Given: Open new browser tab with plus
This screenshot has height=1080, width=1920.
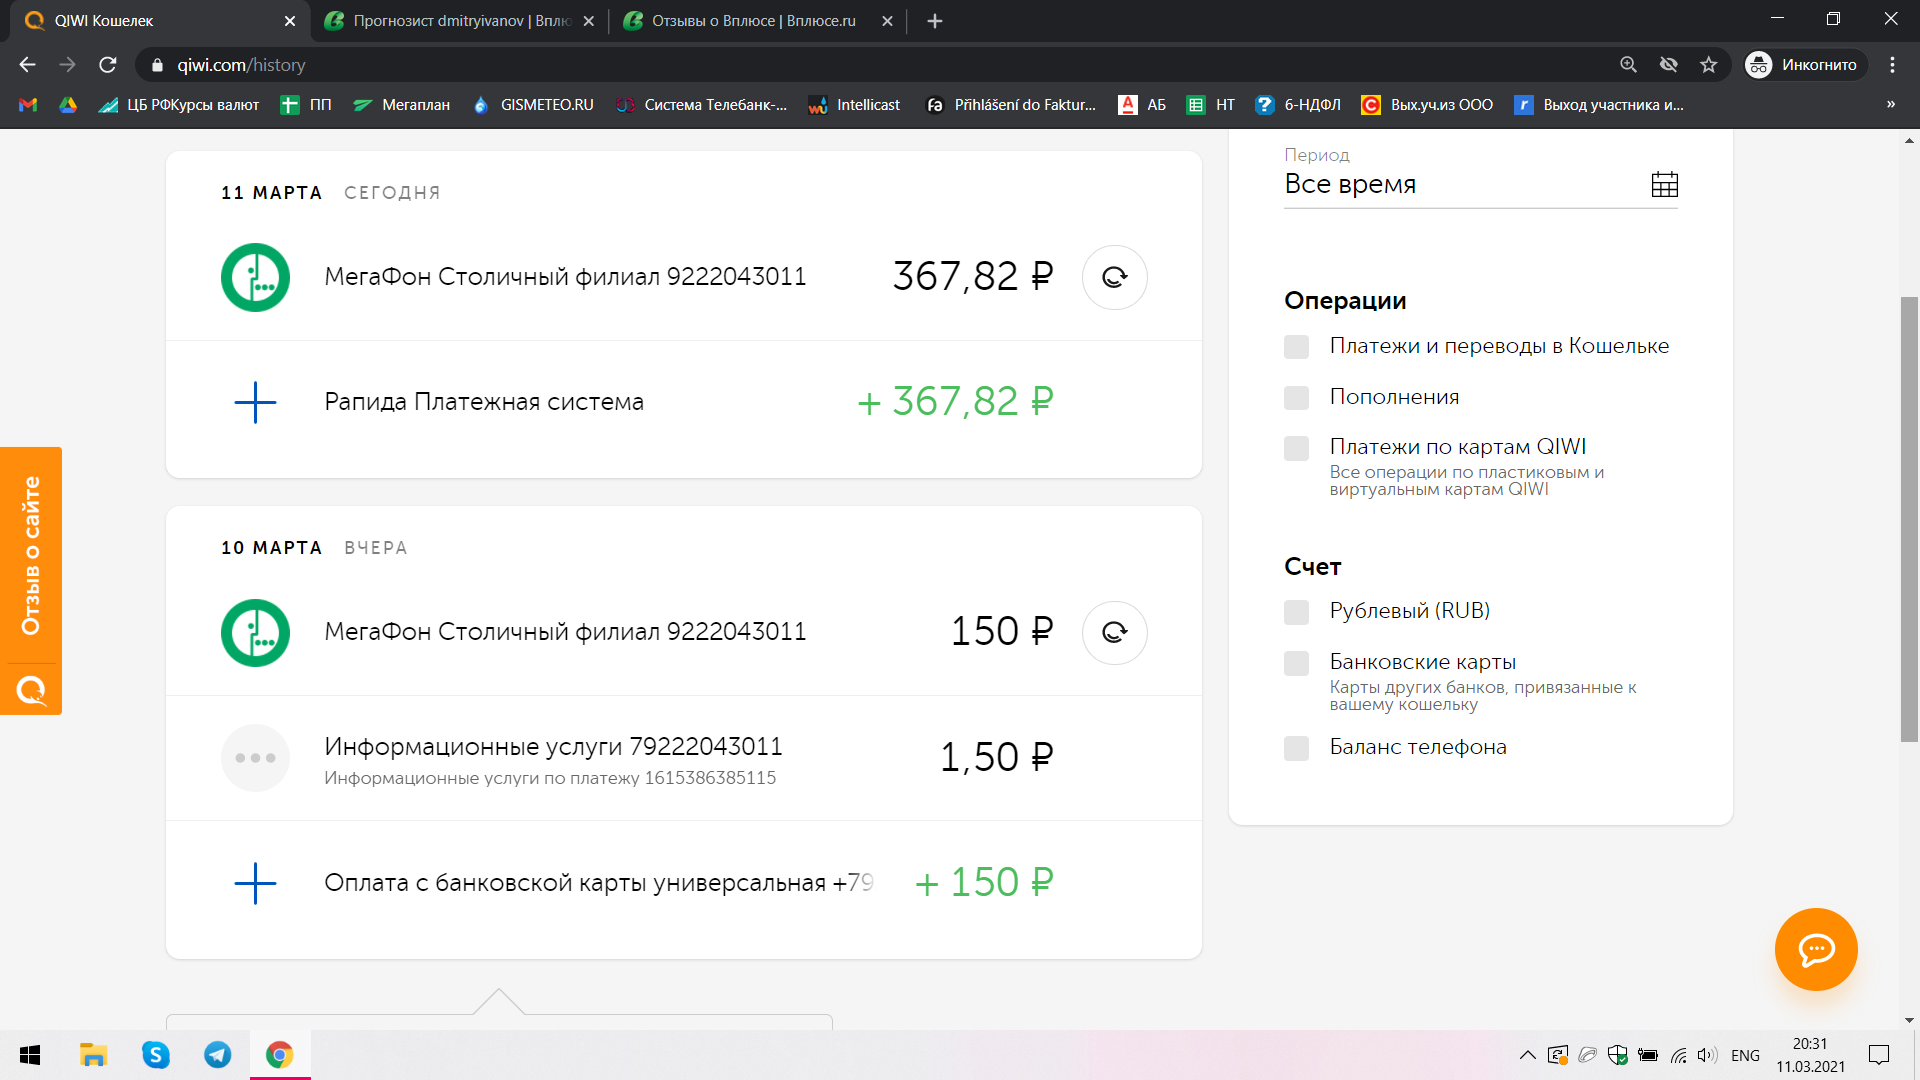Looking at the screenshot, I should [935, 21].
